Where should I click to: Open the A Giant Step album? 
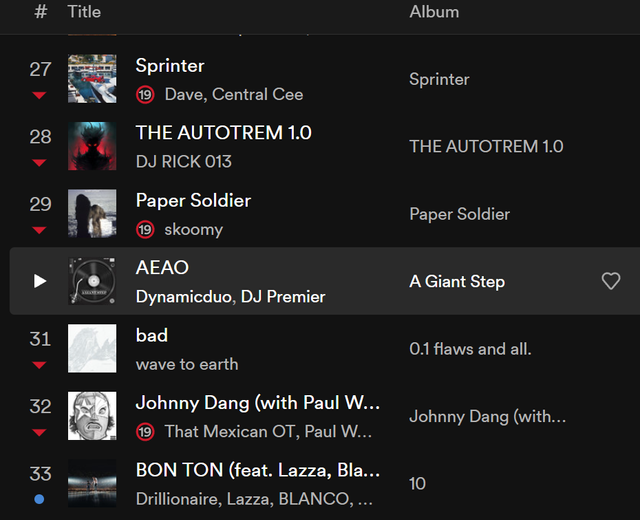[x=457, y=282]
